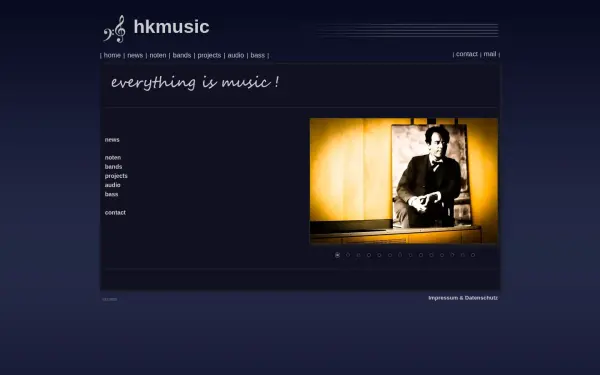Open the Impressum & Datenschutz link
Screen dimensions: 600x375
pos(463,298)
